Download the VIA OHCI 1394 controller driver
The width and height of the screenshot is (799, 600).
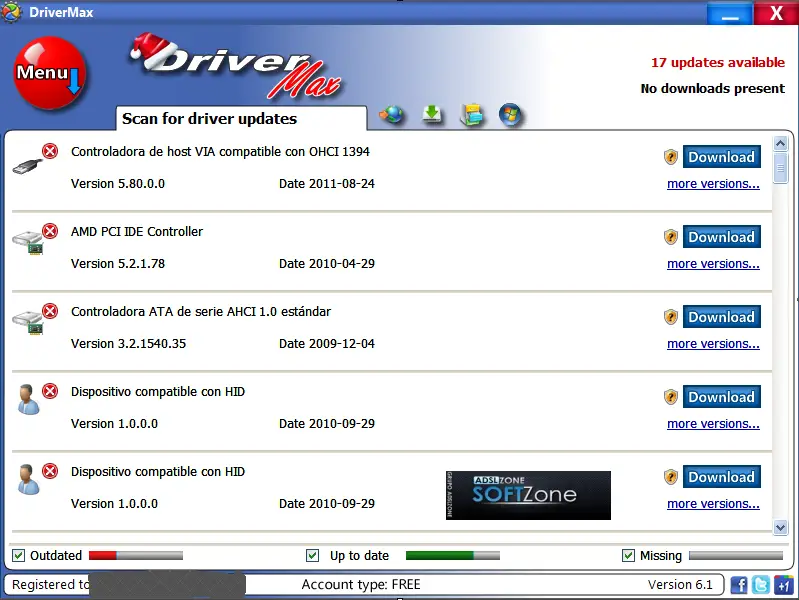click(x=722, y=157)
